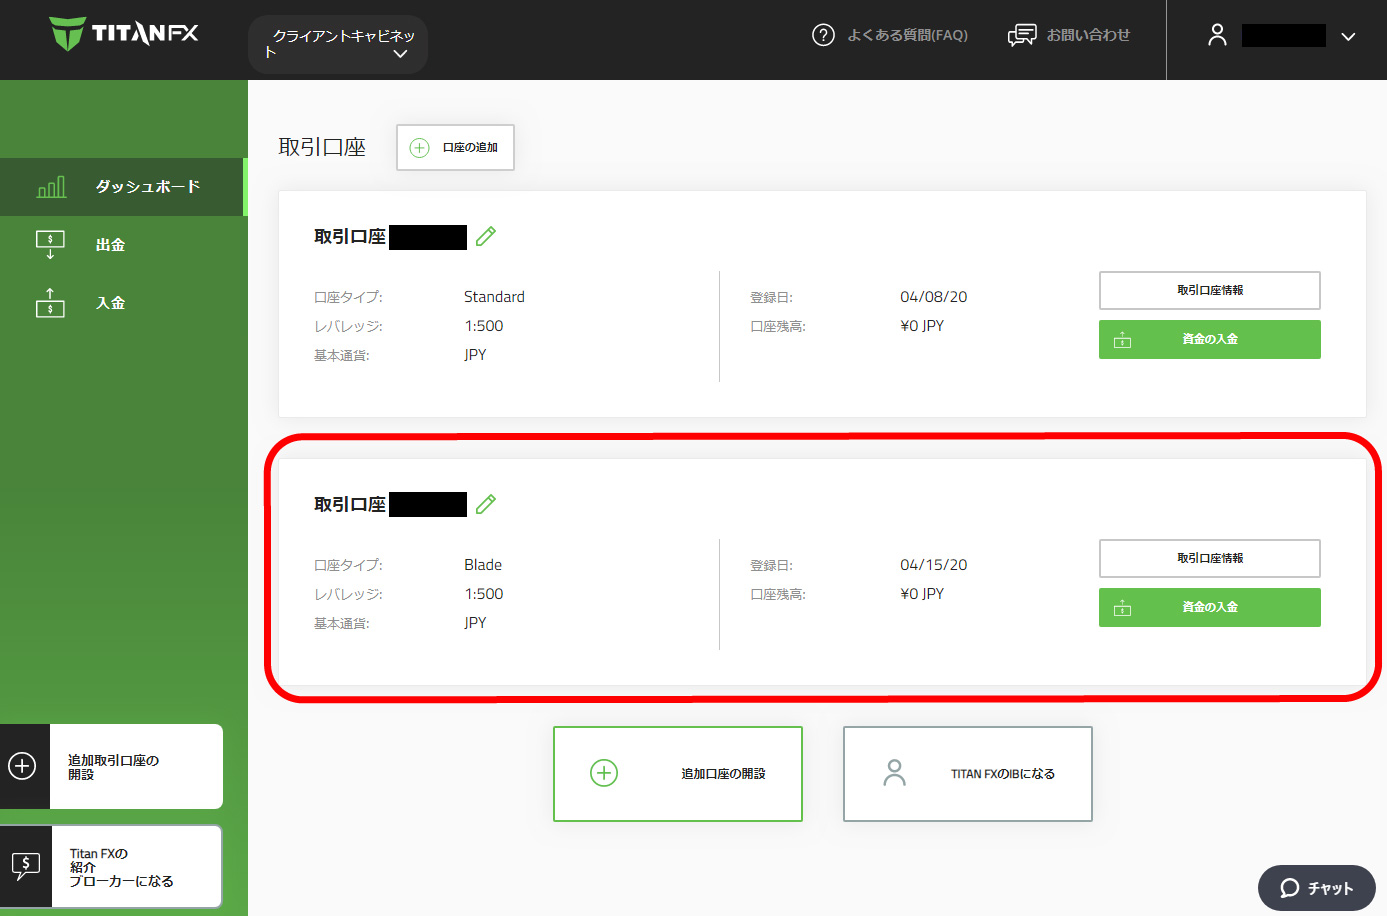Viewport: 1387px width, 916px height.
Task: Open 取引口座情報 for the Standard account
Action: coord(1210,290)
